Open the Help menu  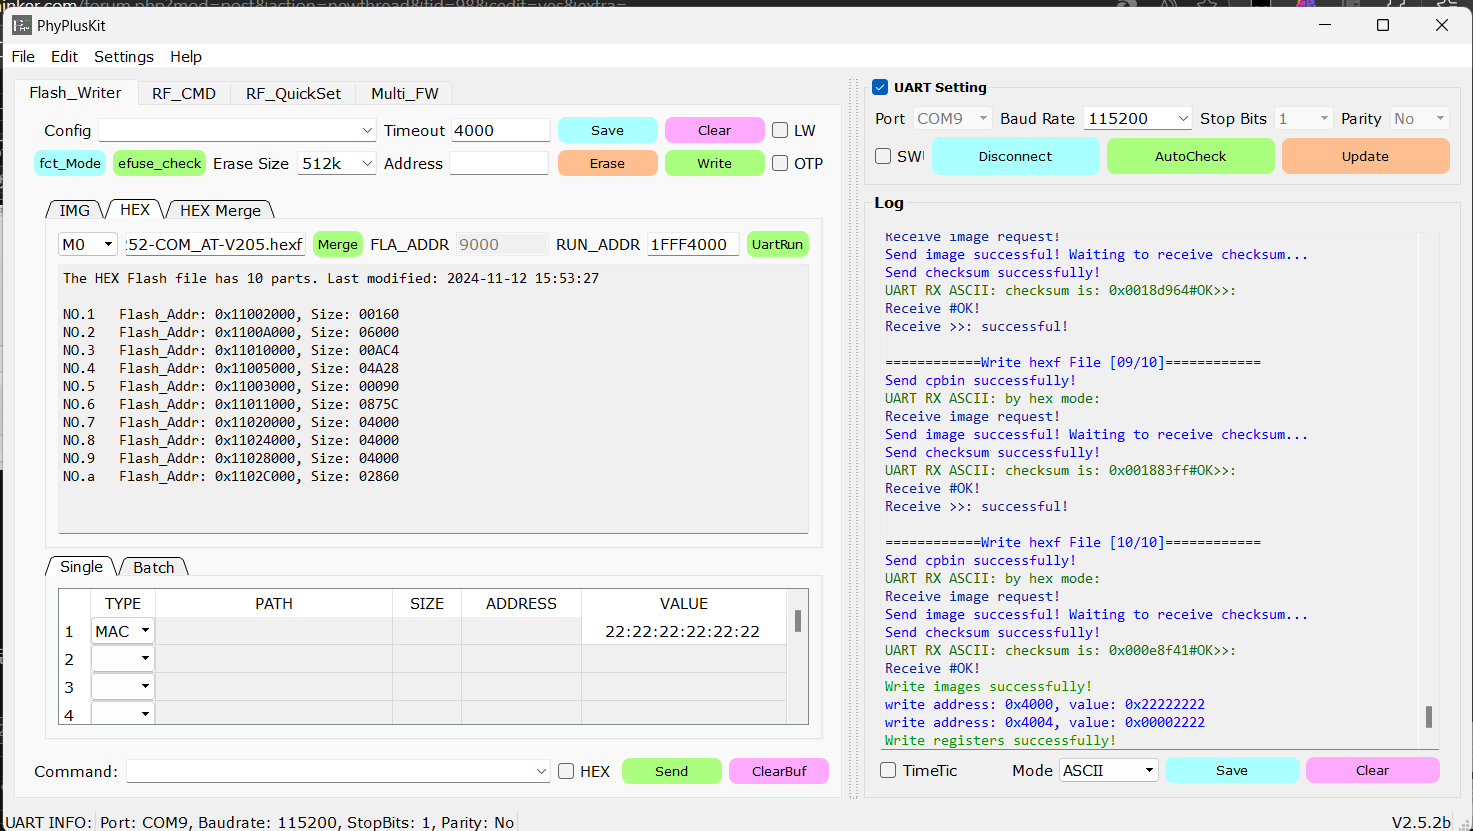(x=186, y=57)
